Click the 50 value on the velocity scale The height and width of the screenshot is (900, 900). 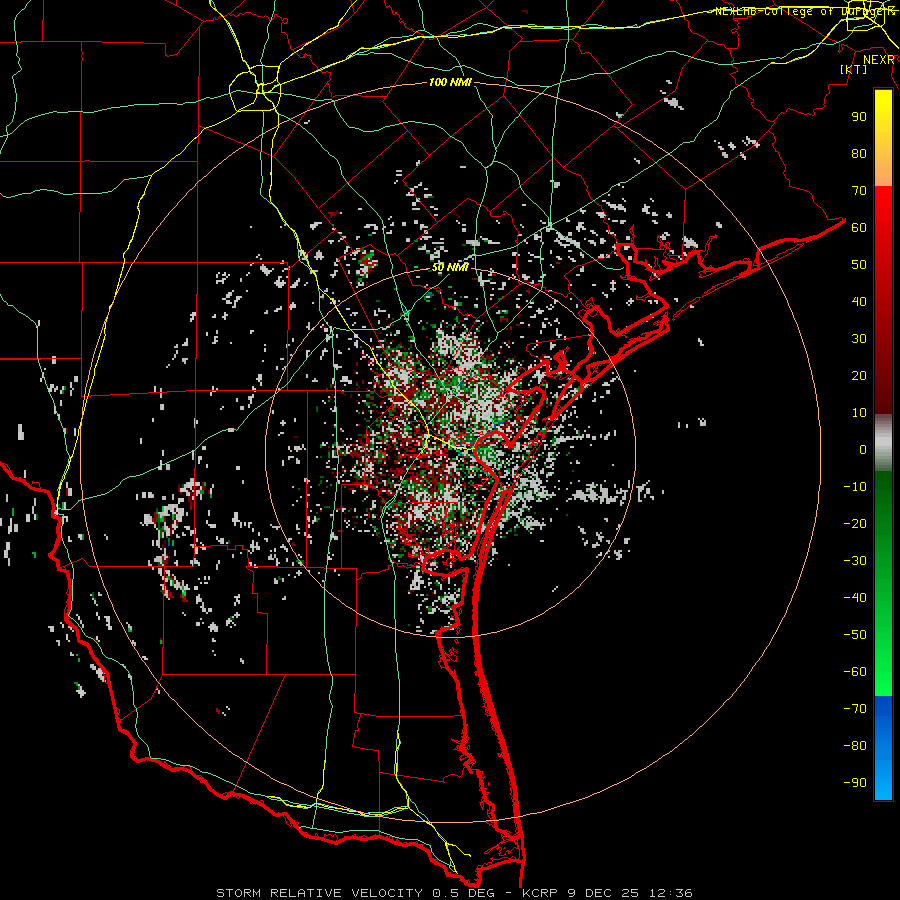(x=859, y=265)
